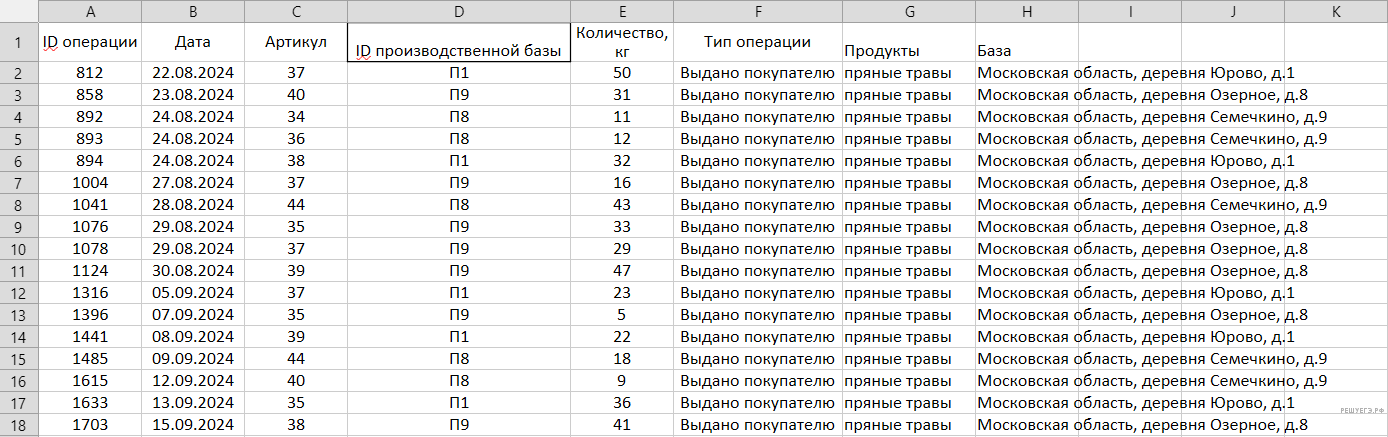Image resolution: width=1388 pixels, height=437 pixels.
Task: Click the "ID производственной базы" header cell
Action: (458, 50)
